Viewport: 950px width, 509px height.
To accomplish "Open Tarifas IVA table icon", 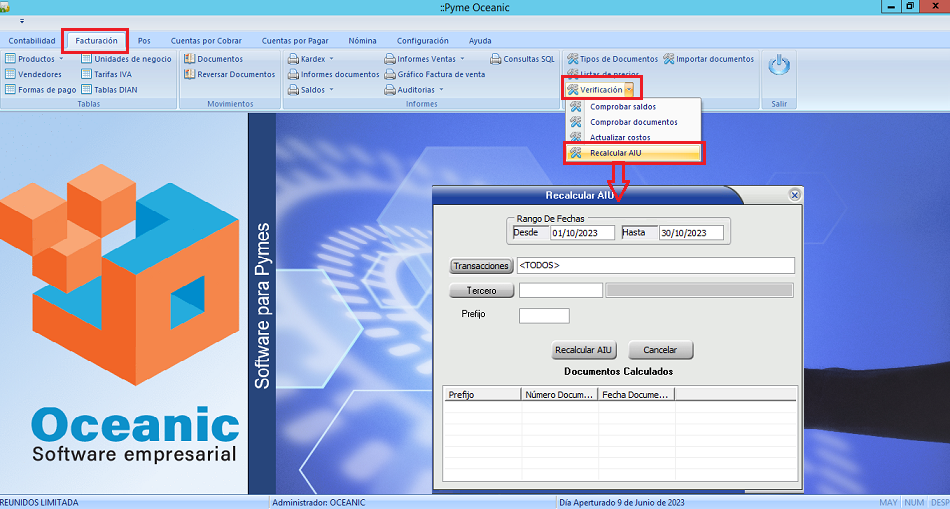I will [x=87, y=74].
